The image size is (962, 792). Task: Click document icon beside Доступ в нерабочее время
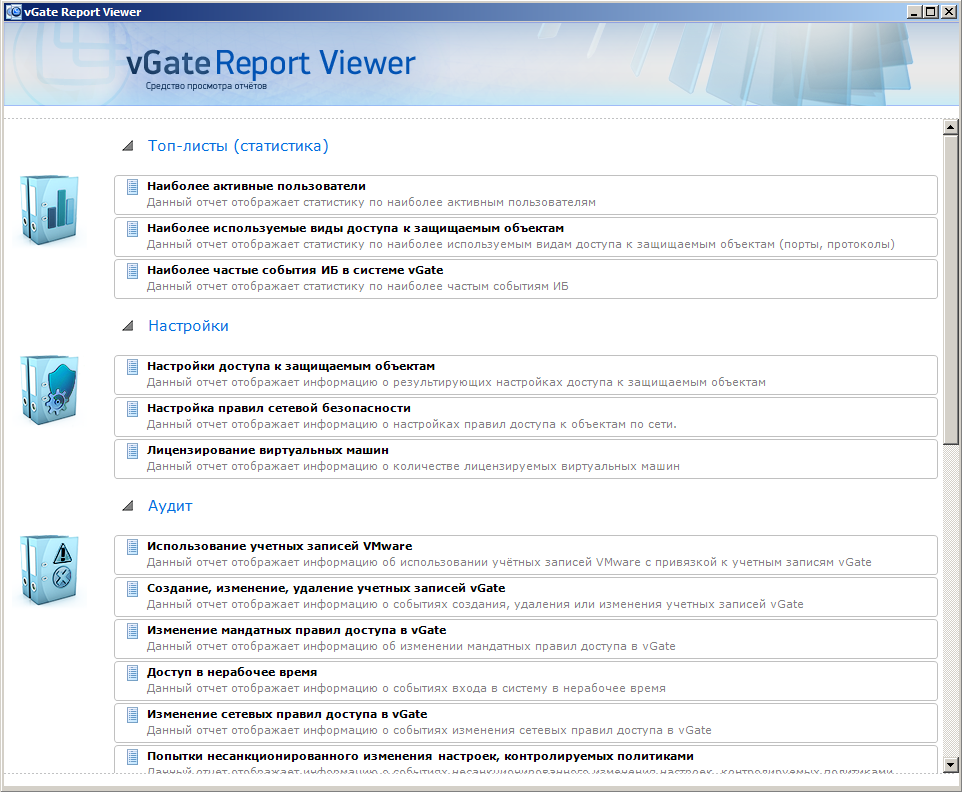click(x=132, y=673)
